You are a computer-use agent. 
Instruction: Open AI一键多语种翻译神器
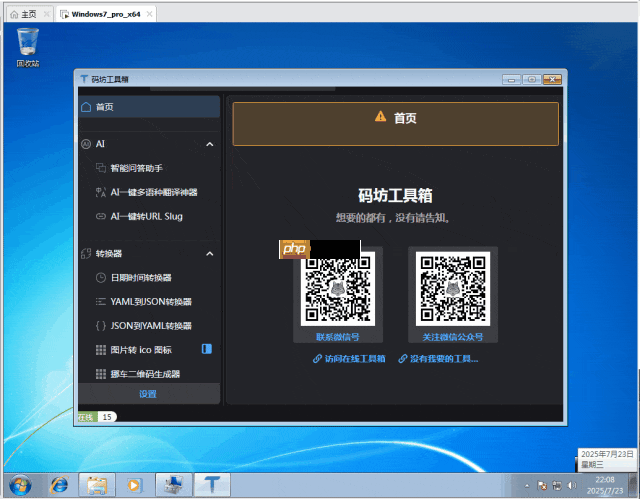pos(154,192)
